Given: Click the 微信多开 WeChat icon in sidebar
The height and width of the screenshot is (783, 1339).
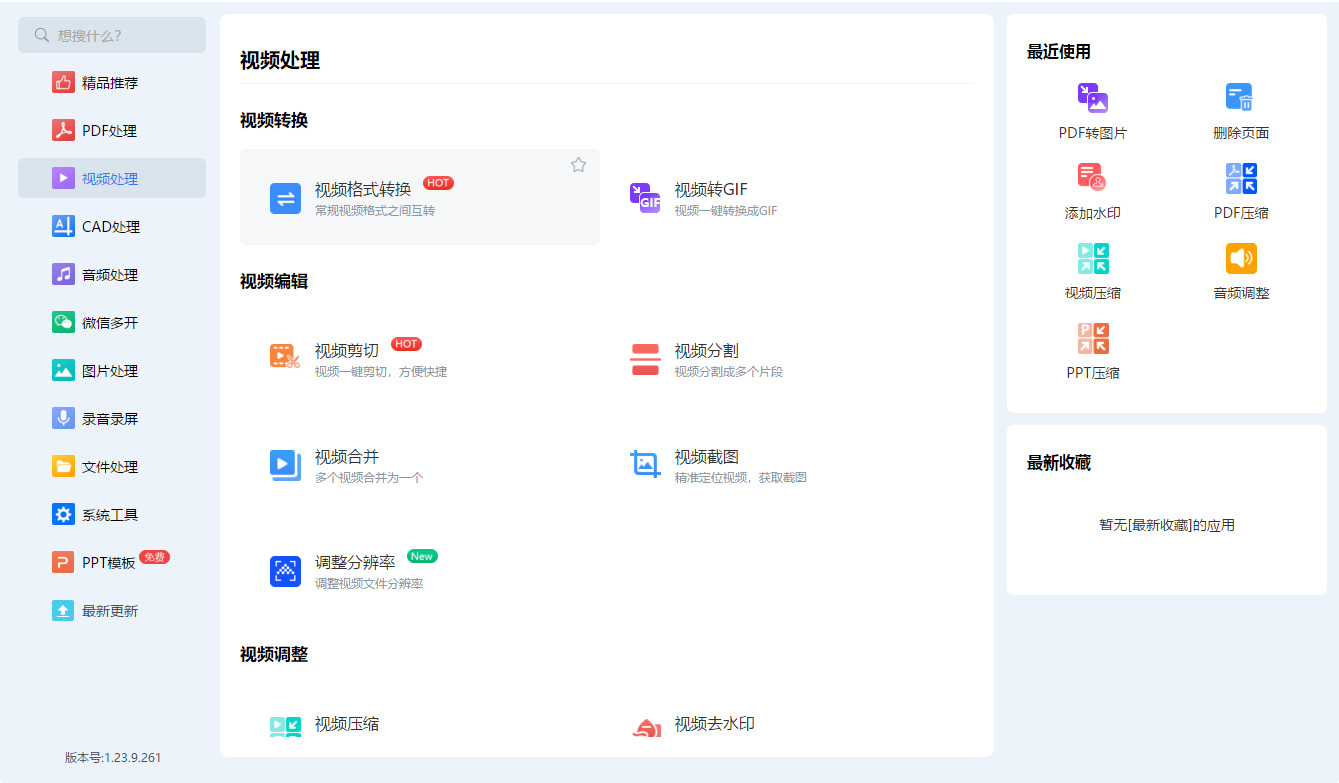Looking at the screenshot, I should click(x=64, y=322).
